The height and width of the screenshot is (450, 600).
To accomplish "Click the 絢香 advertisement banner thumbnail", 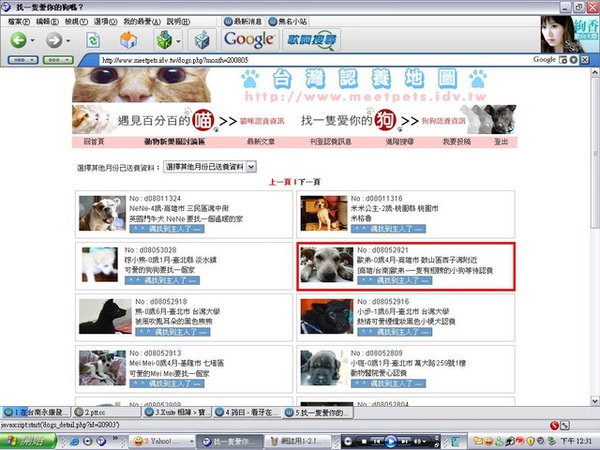I will [x=569, y=34].
